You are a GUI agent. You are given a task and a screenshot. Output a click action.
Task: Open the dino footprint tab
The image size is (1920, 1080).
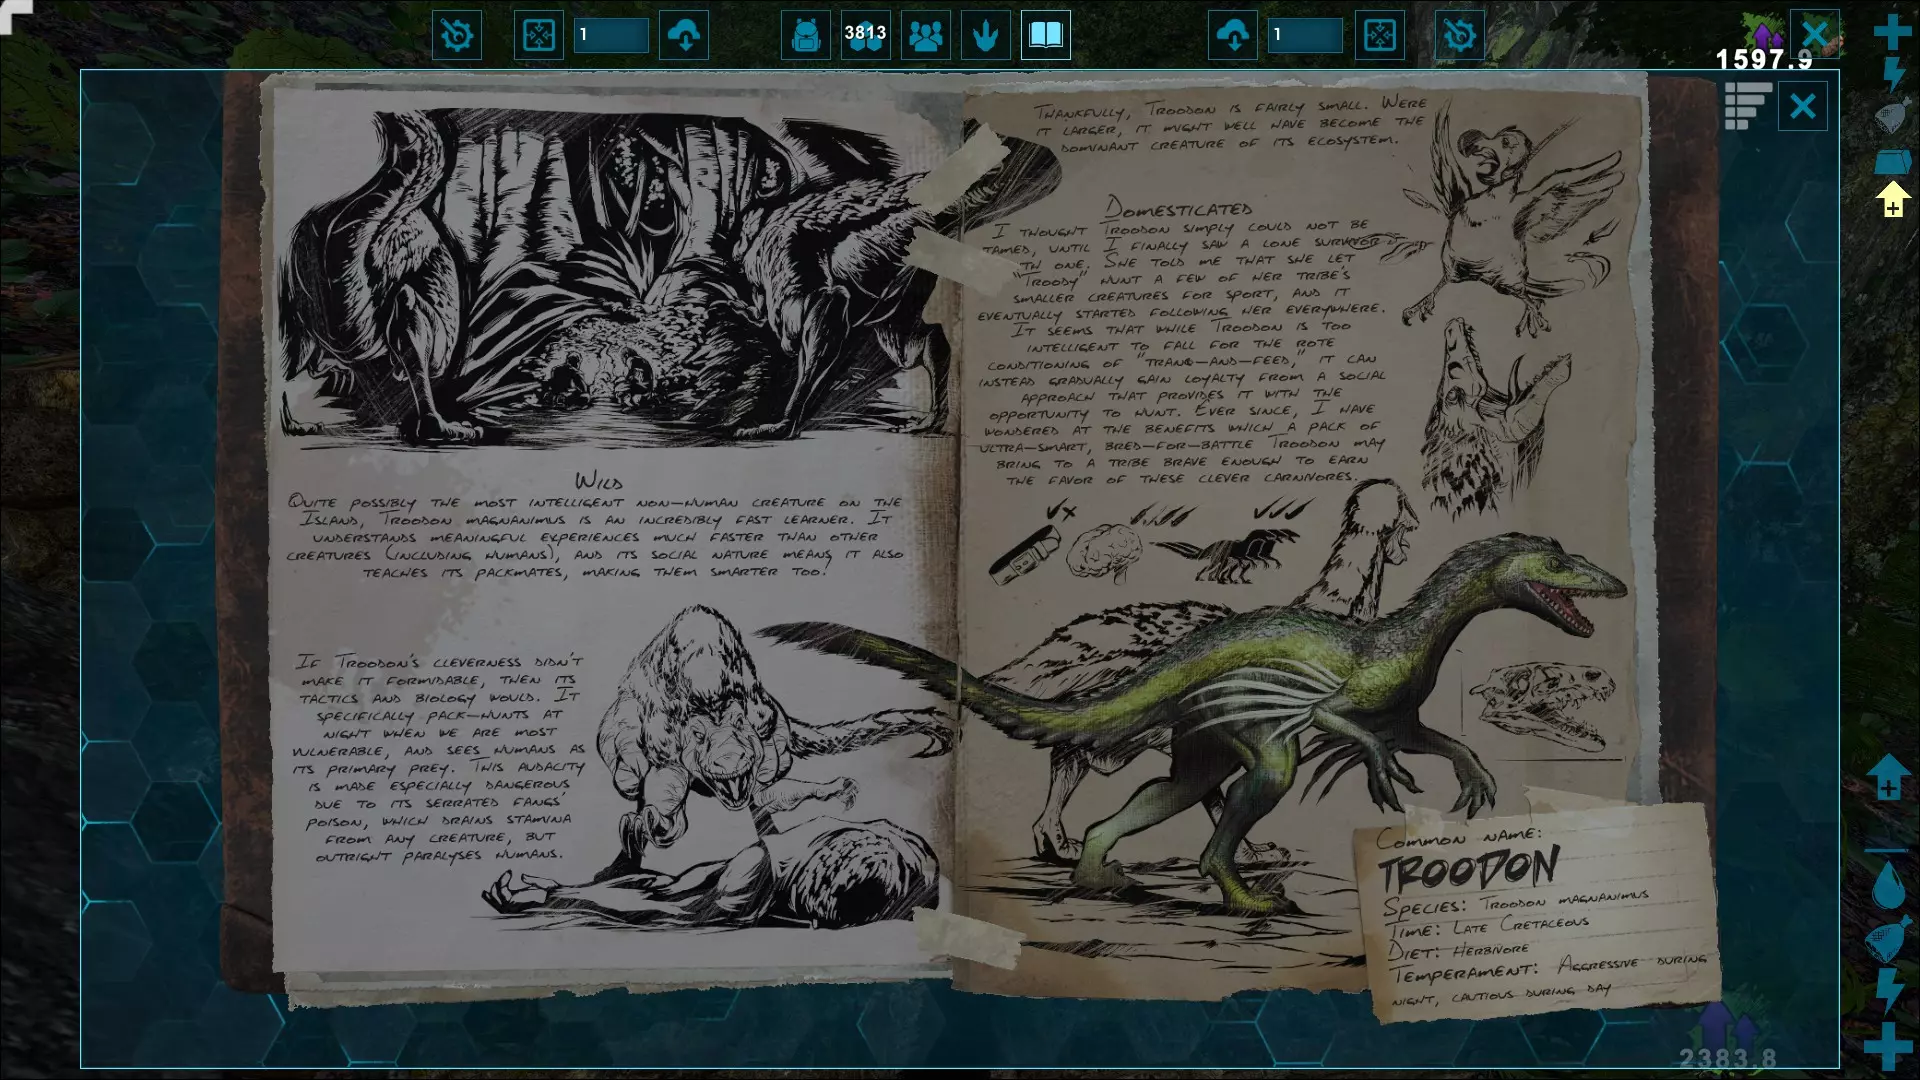tap(985, 36)
